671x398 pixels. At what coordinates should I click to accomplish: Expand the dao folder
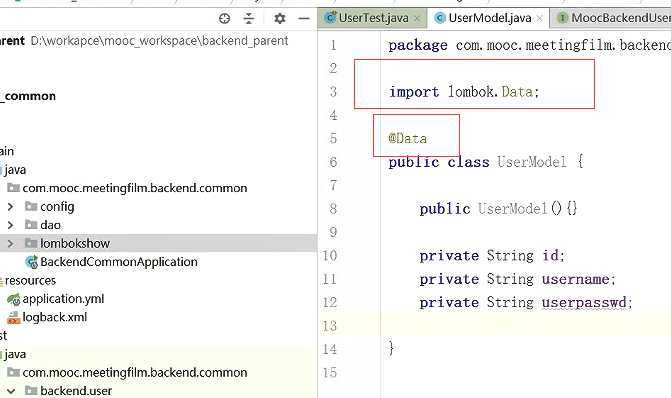(11, 225)
